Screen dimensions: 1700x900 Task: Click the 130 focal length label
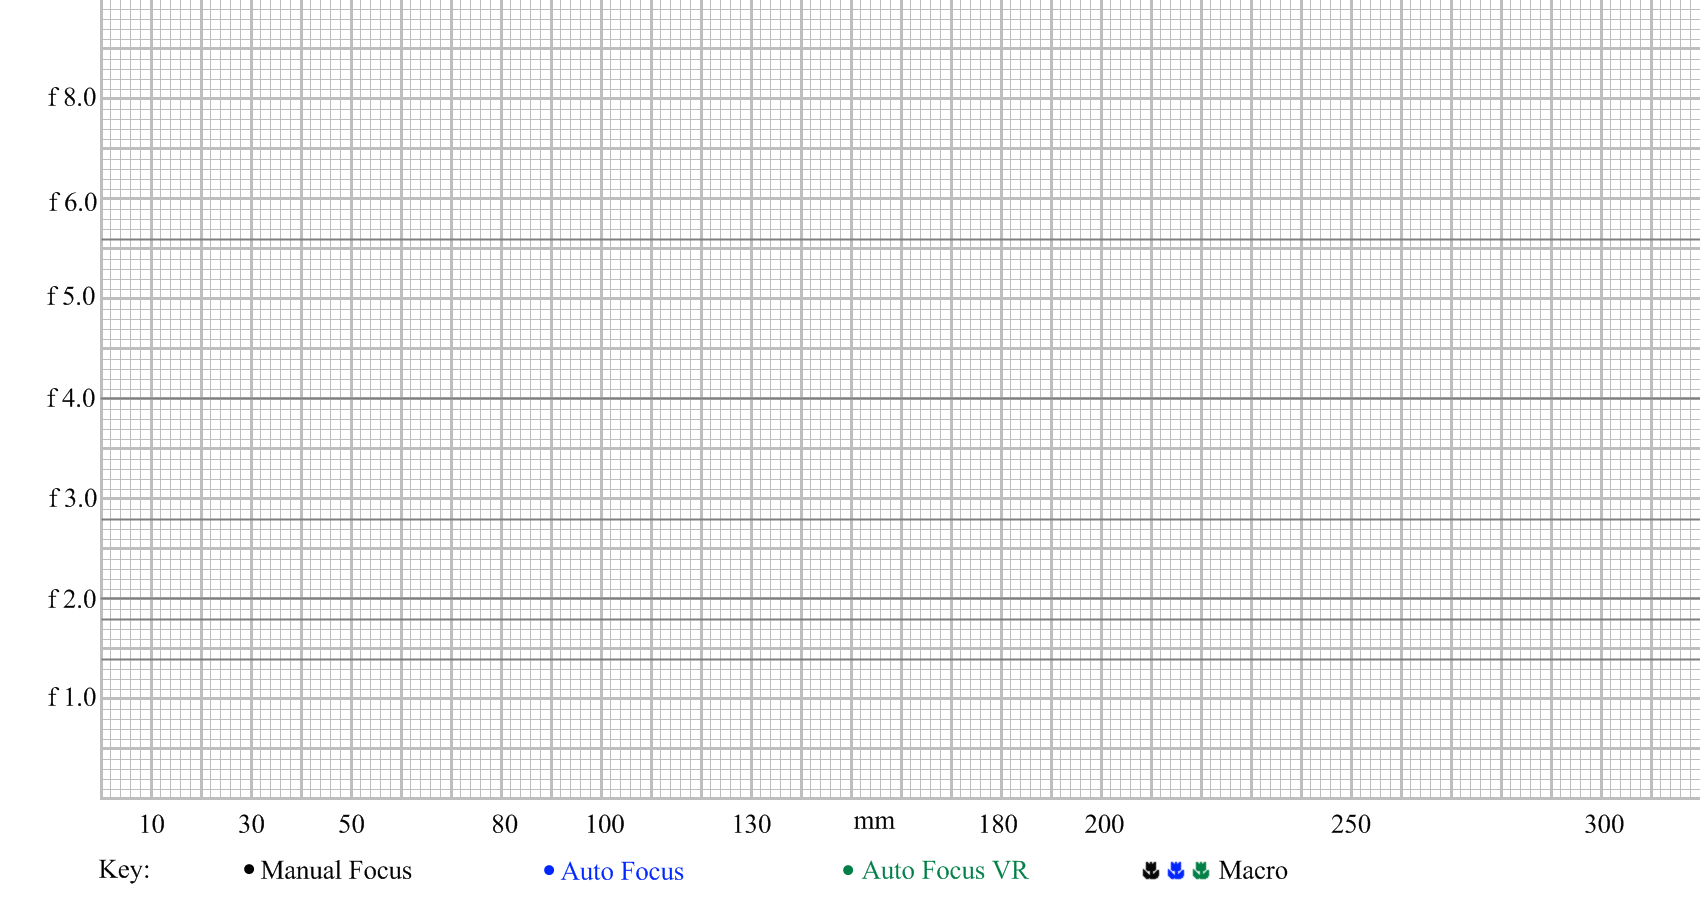click(751, 824)
